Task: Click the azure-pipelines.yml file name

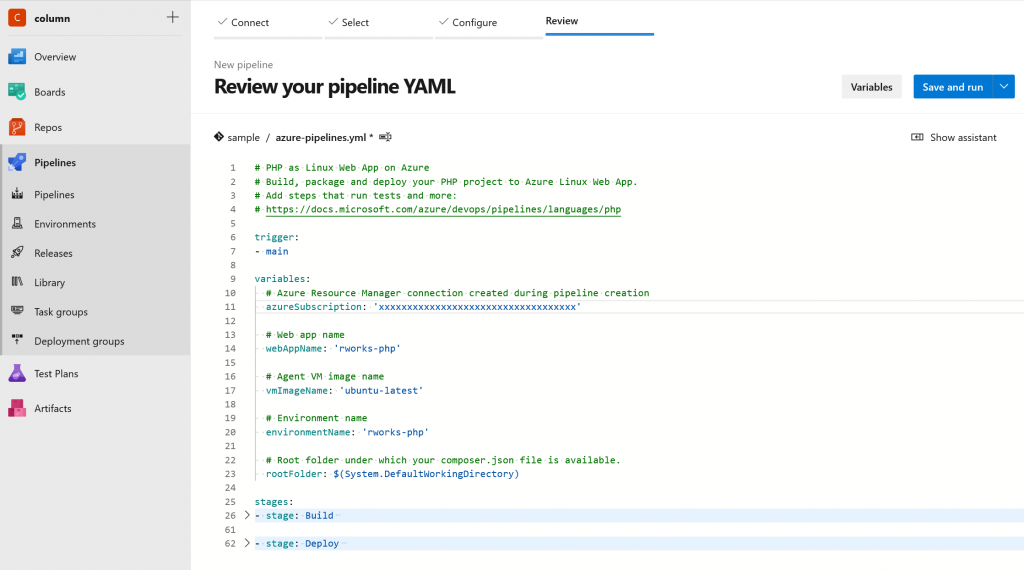Action: point(321,137)
